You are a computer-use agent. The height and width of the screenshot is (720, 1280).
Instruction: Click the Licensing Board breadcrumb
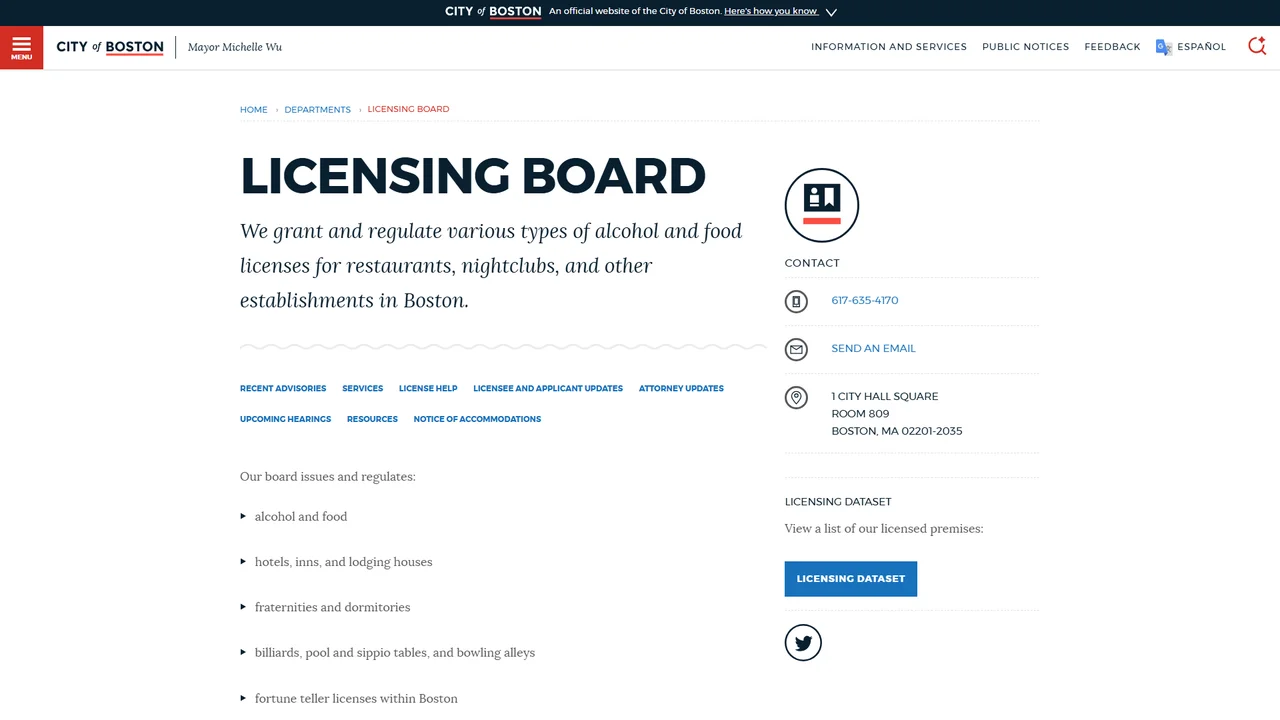click(408, 109)
